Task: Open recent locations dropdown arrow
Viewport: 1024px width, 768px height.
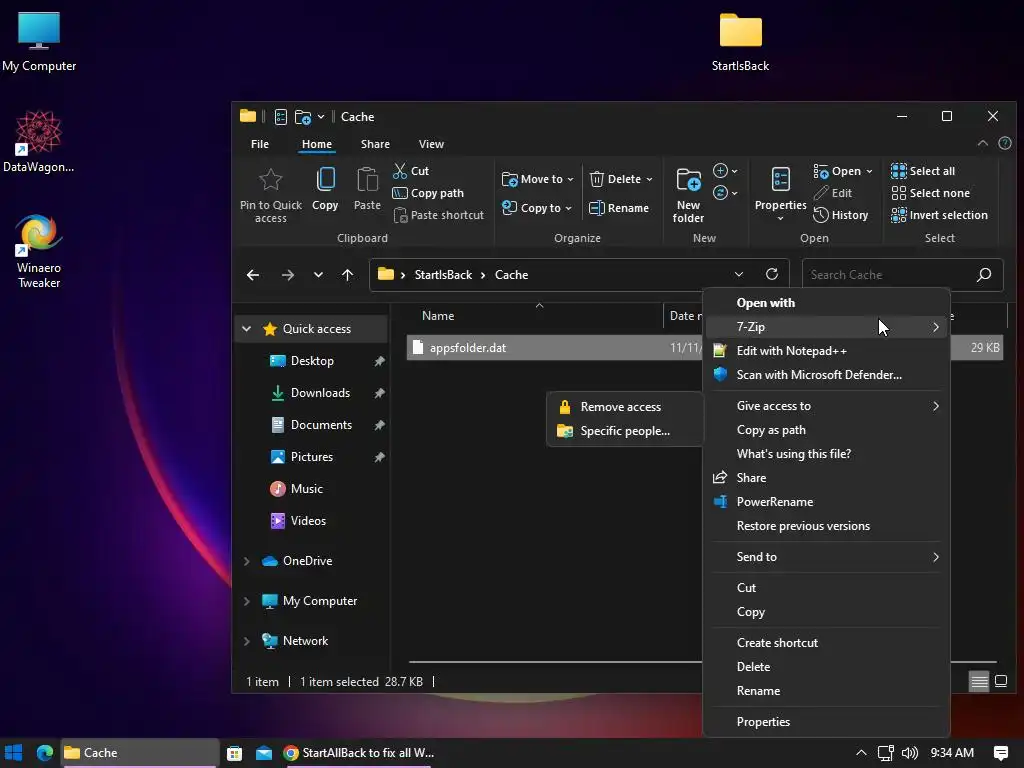Action: coord(318,275)
